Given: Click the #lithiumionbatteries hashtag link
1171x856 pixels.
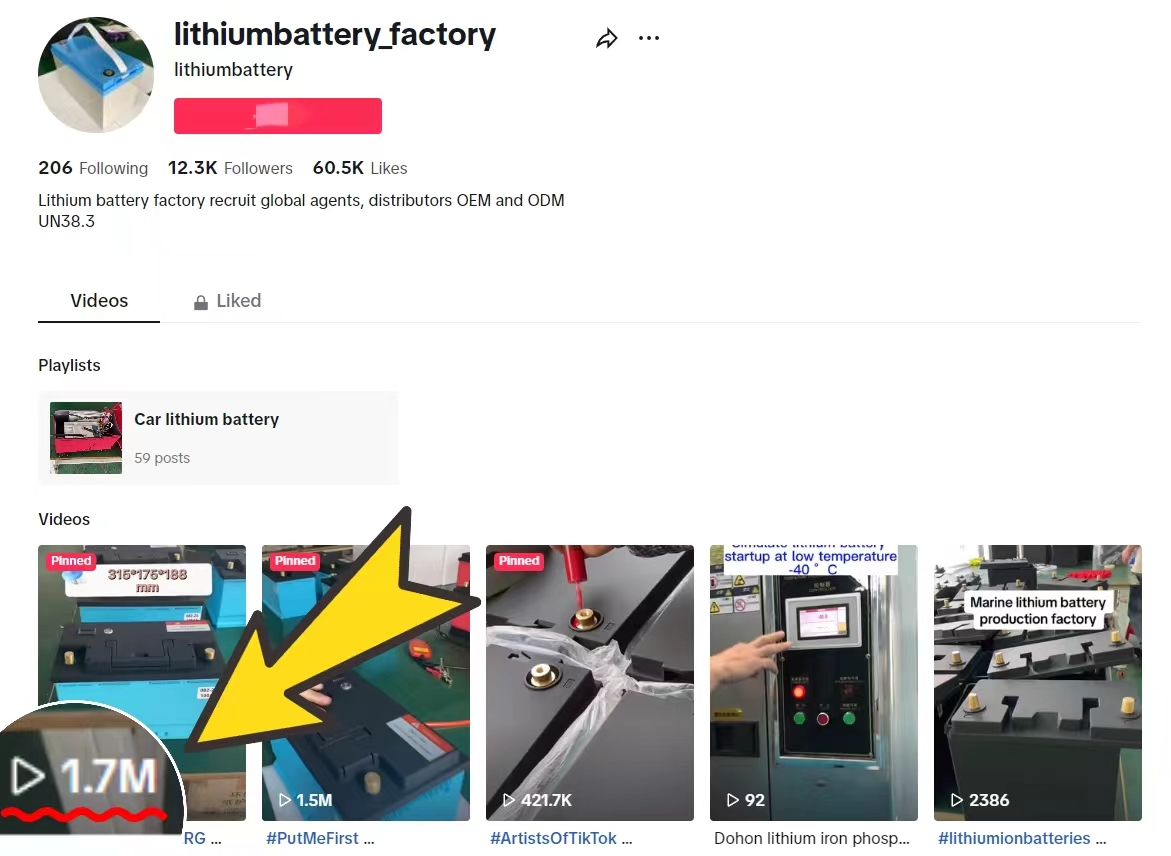Looking at the screenshot, I should [x=1014, y=838].
